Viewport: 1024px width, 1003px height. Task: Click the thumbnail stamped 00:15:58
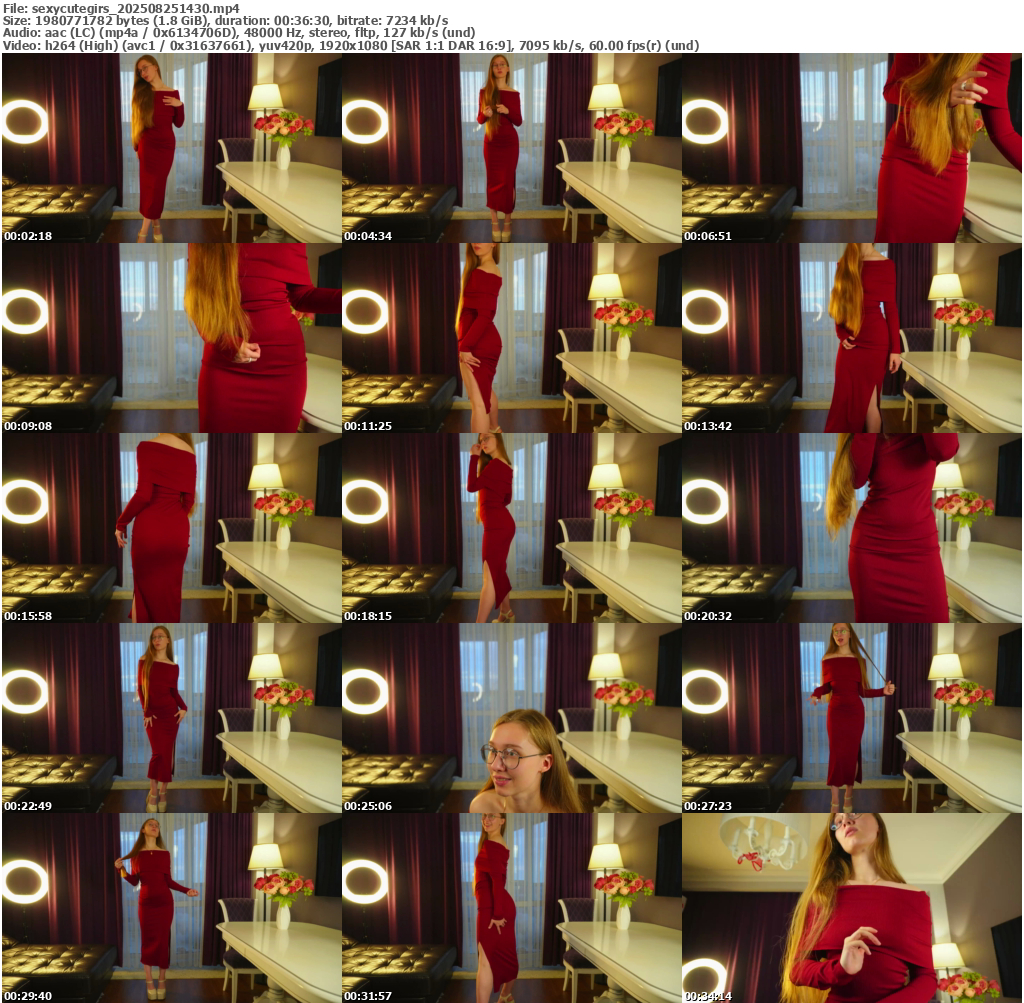tap(171, 528)
